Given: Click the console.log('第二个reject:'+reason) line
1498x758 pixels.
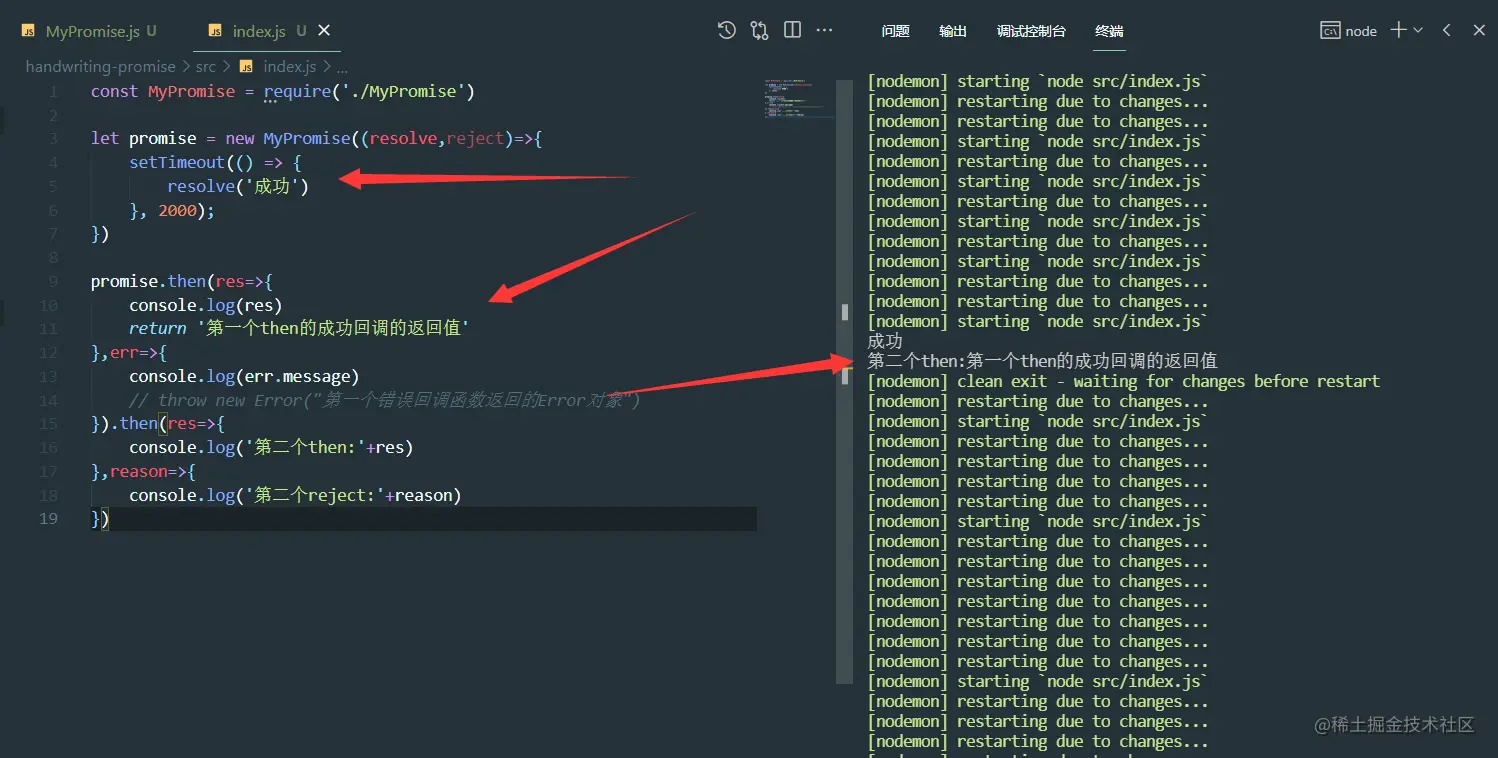Looking at the screenshot, I should pos(295,495).
